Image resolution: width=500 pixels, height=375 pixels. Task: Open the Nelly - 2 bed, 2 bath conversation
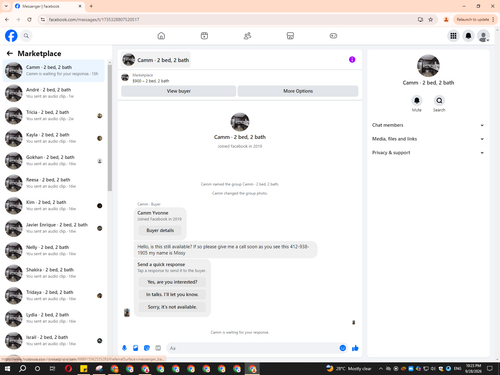(x=54, y=250)
